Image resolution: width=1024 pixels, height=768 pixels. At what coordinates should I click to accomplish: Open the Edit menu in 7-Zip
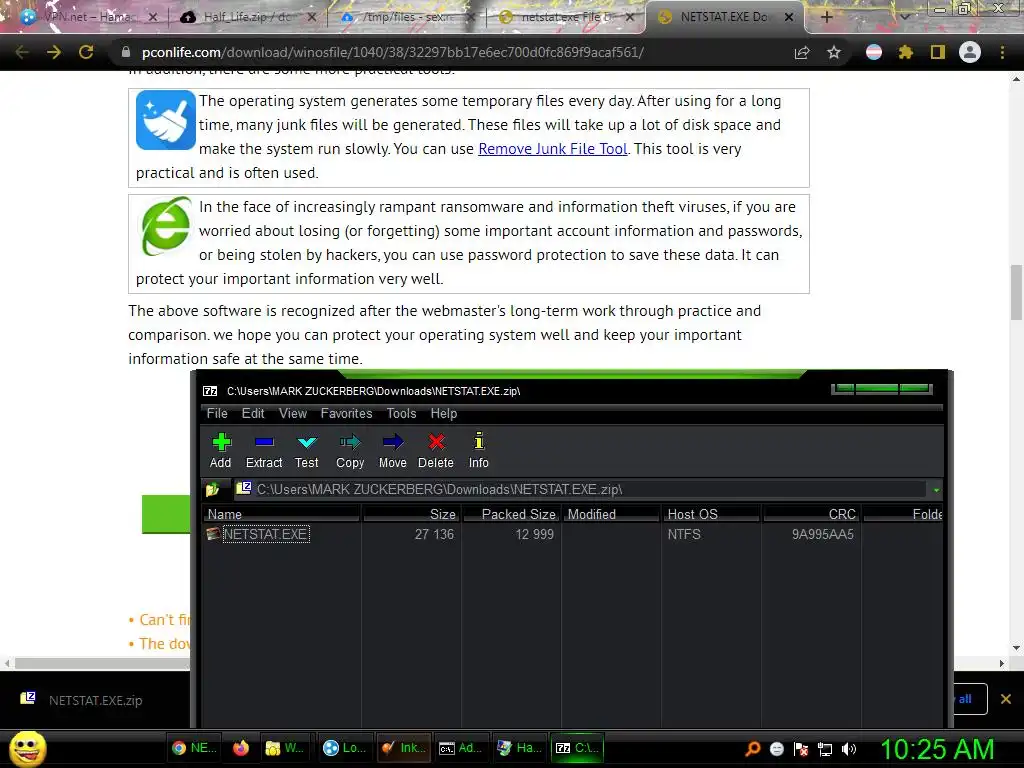point(253,413)
